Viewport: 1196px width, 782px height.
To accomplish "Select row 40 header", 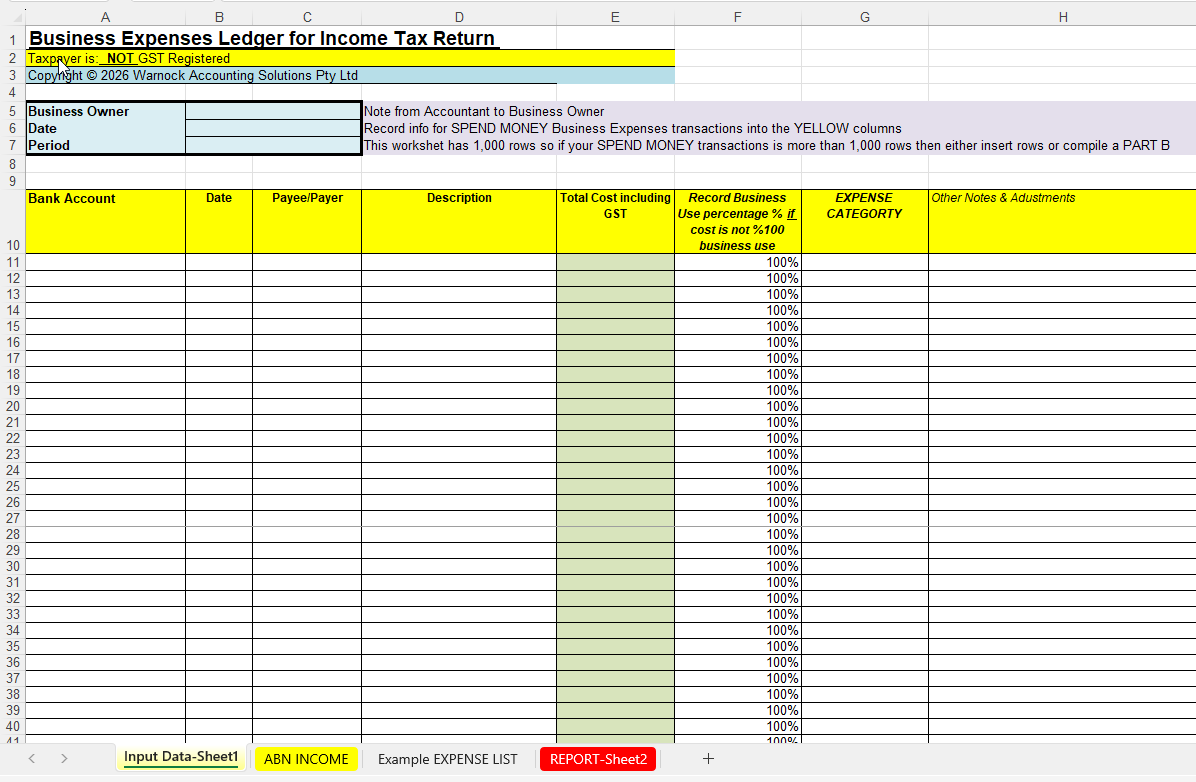I will click(12, 726).
